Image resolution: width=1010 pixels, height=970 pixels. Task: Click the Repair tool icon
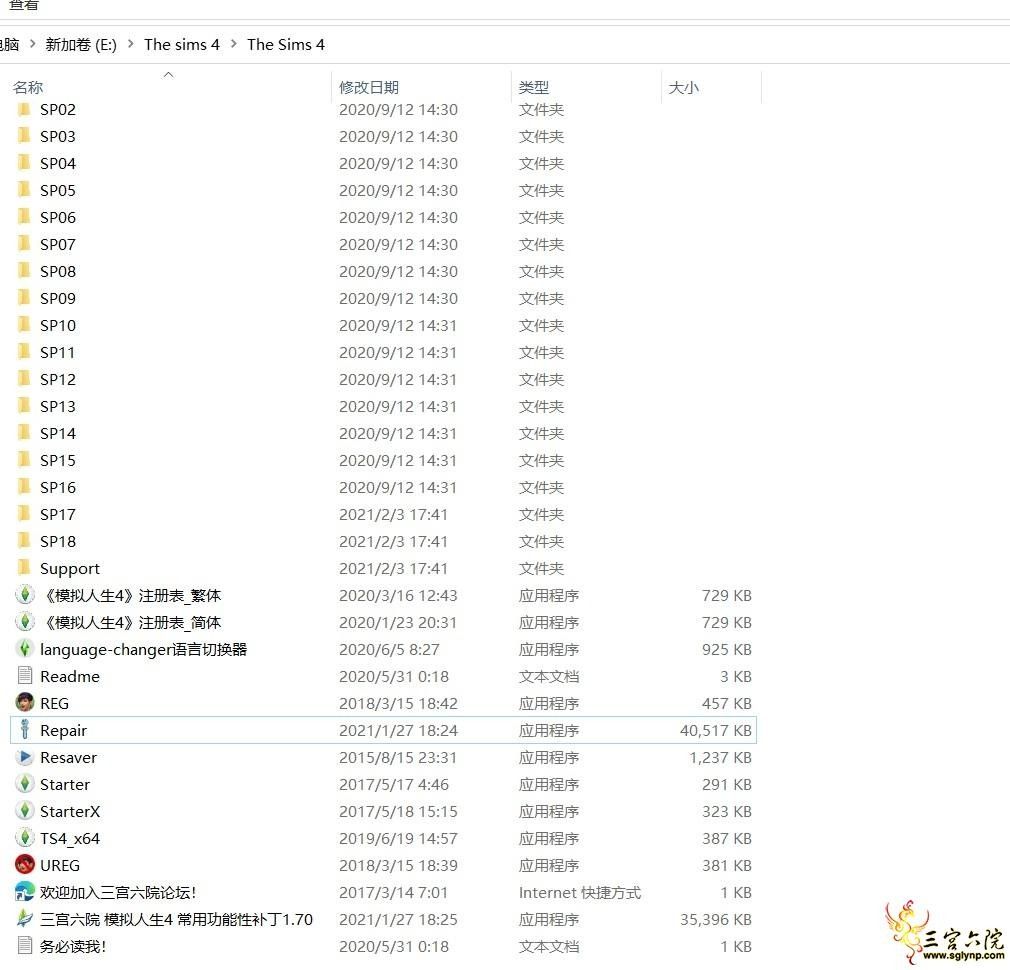click(x=24, y=730)
